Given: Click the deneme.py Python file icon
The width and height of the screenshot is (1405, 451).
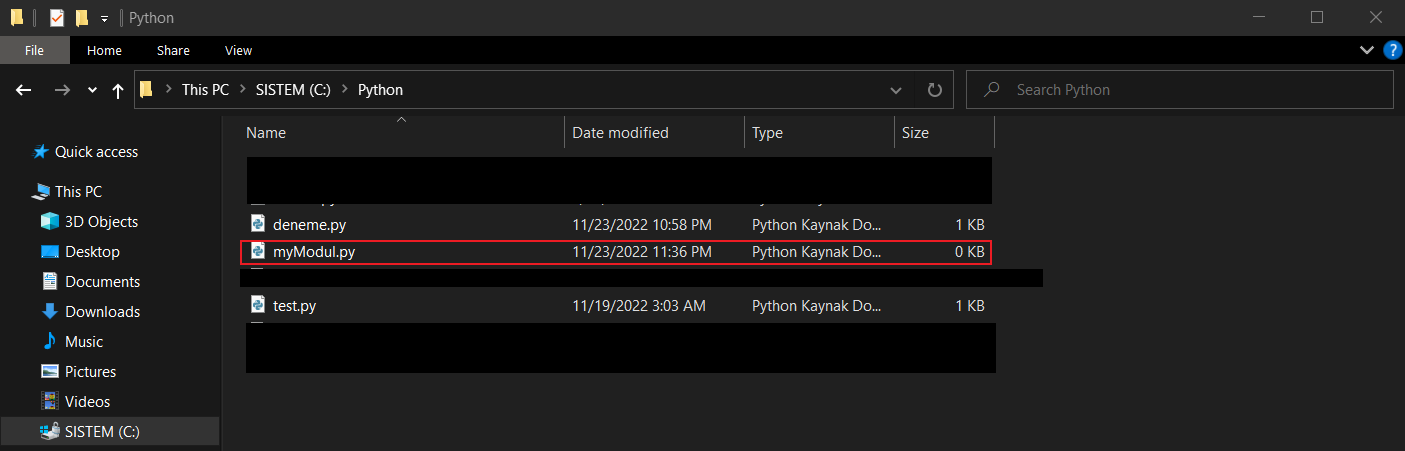Looking at the screenshot, I should tap(257, 224).
